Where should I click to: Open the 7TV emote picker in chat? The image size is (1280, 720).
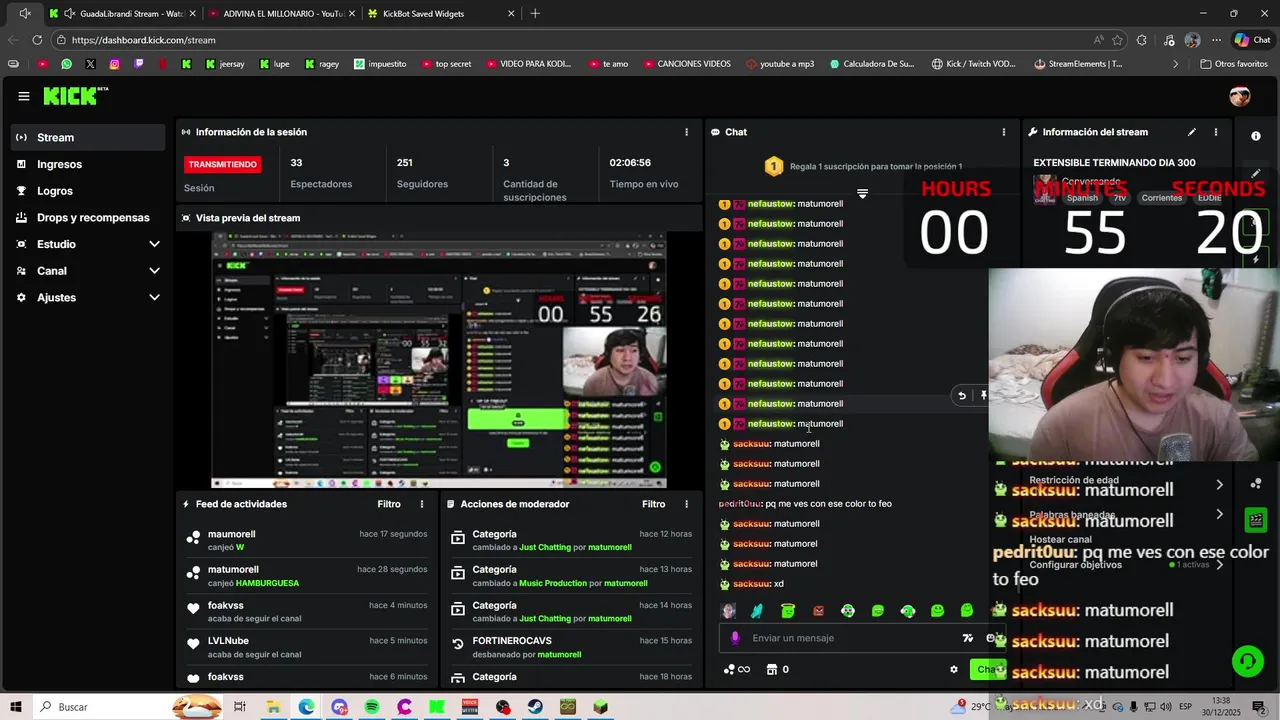click(x=967, y=638)
